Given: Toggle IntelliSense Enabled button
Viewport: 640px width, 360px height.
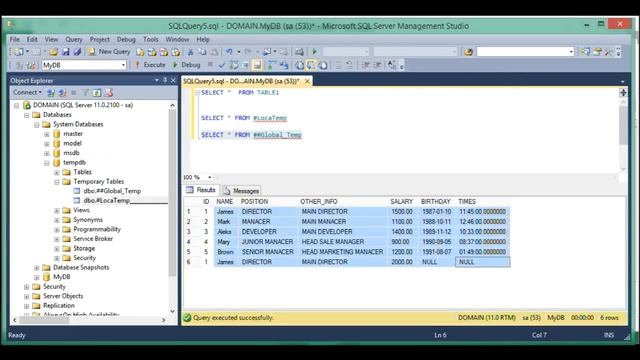Looking at the screenshot, I should click(x=257, y=65).
